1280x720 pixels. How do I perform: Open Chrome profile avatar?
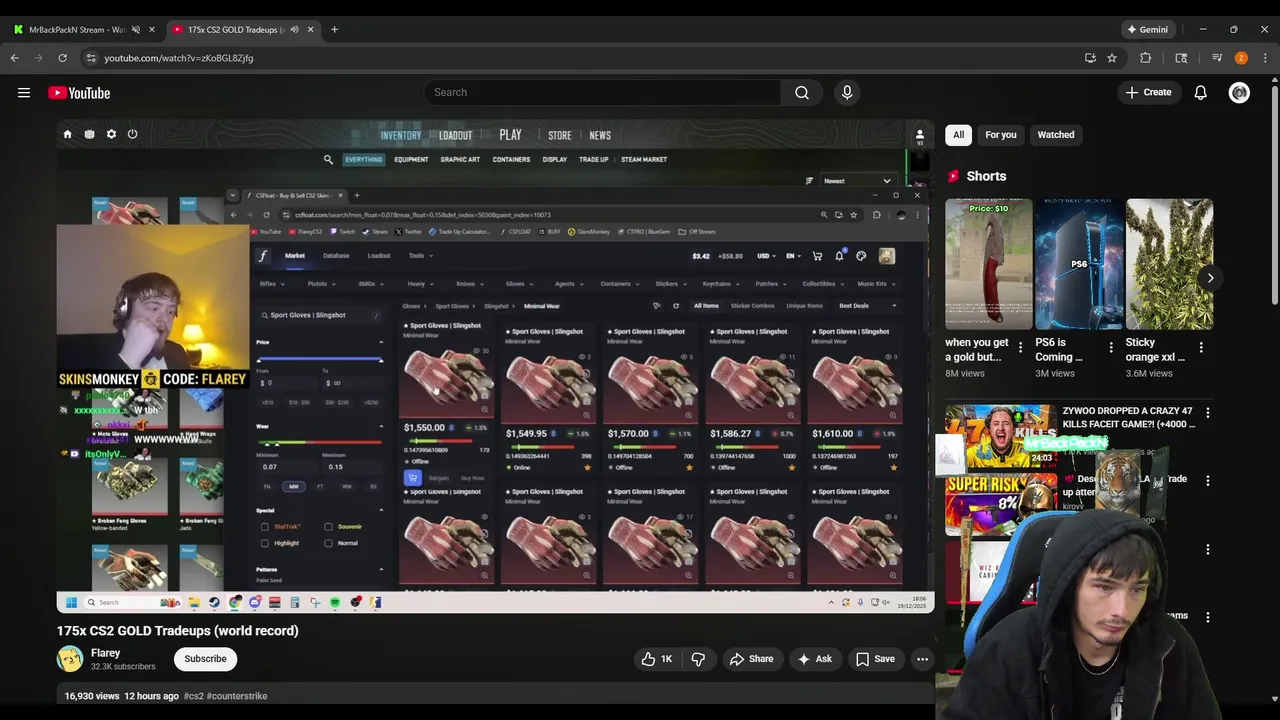point(1241,58)
